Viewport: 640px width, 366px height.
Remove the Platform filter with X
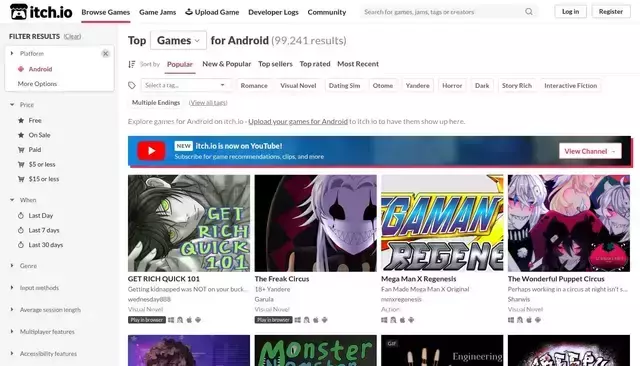click(x=105, y=53)
